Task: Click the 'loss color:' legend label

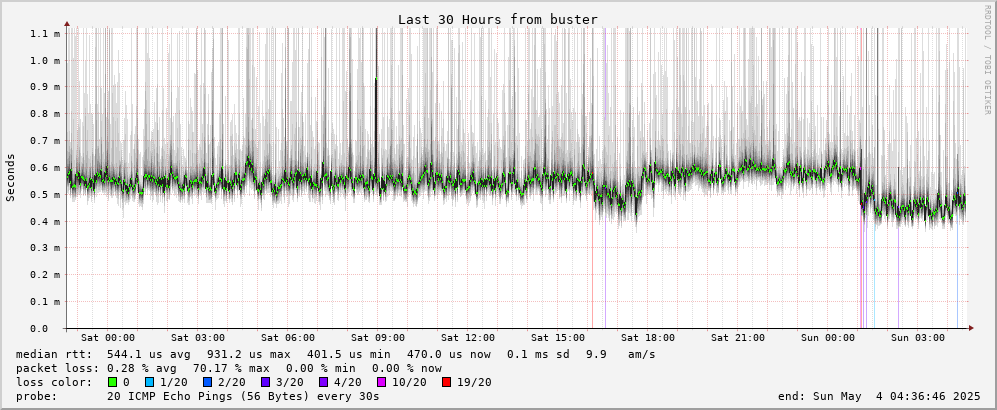Action: [x=54, y=382]
